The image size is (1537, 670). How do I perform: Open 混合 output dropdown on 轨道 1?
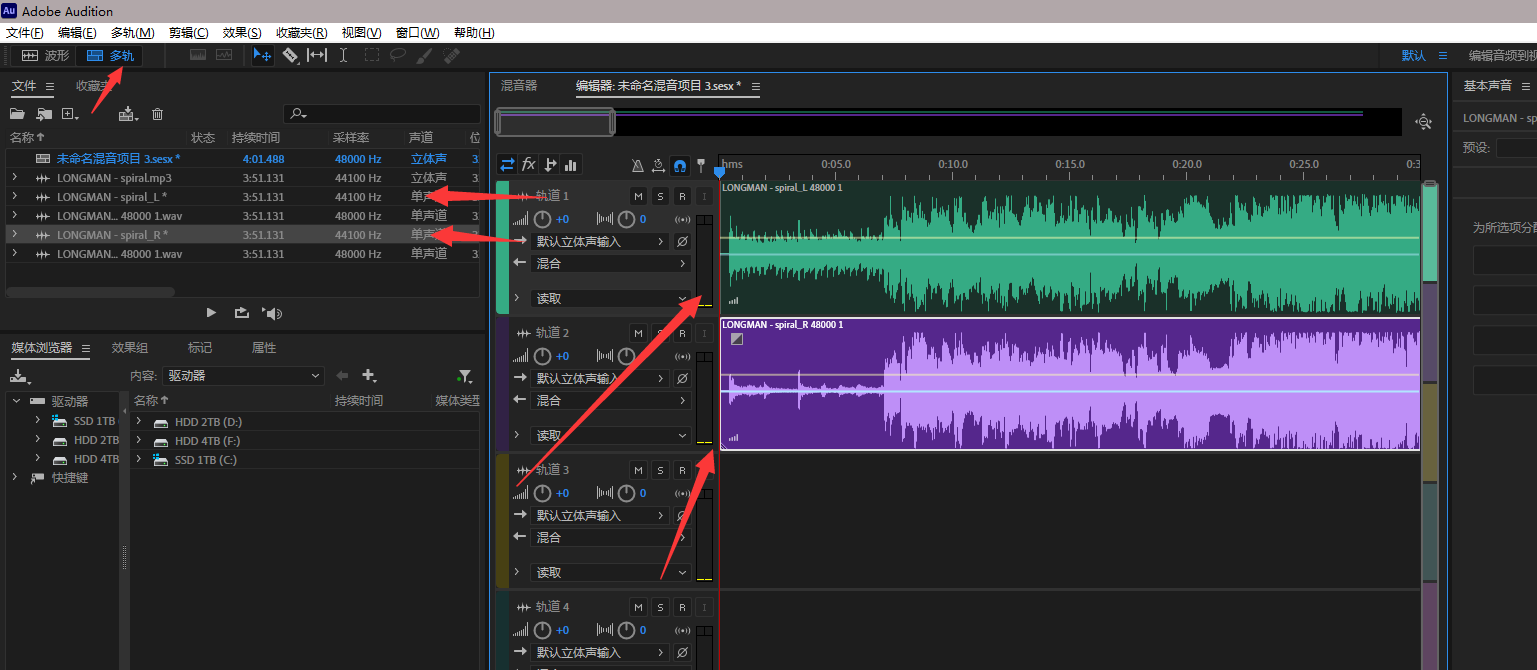[x=611, y=263]
